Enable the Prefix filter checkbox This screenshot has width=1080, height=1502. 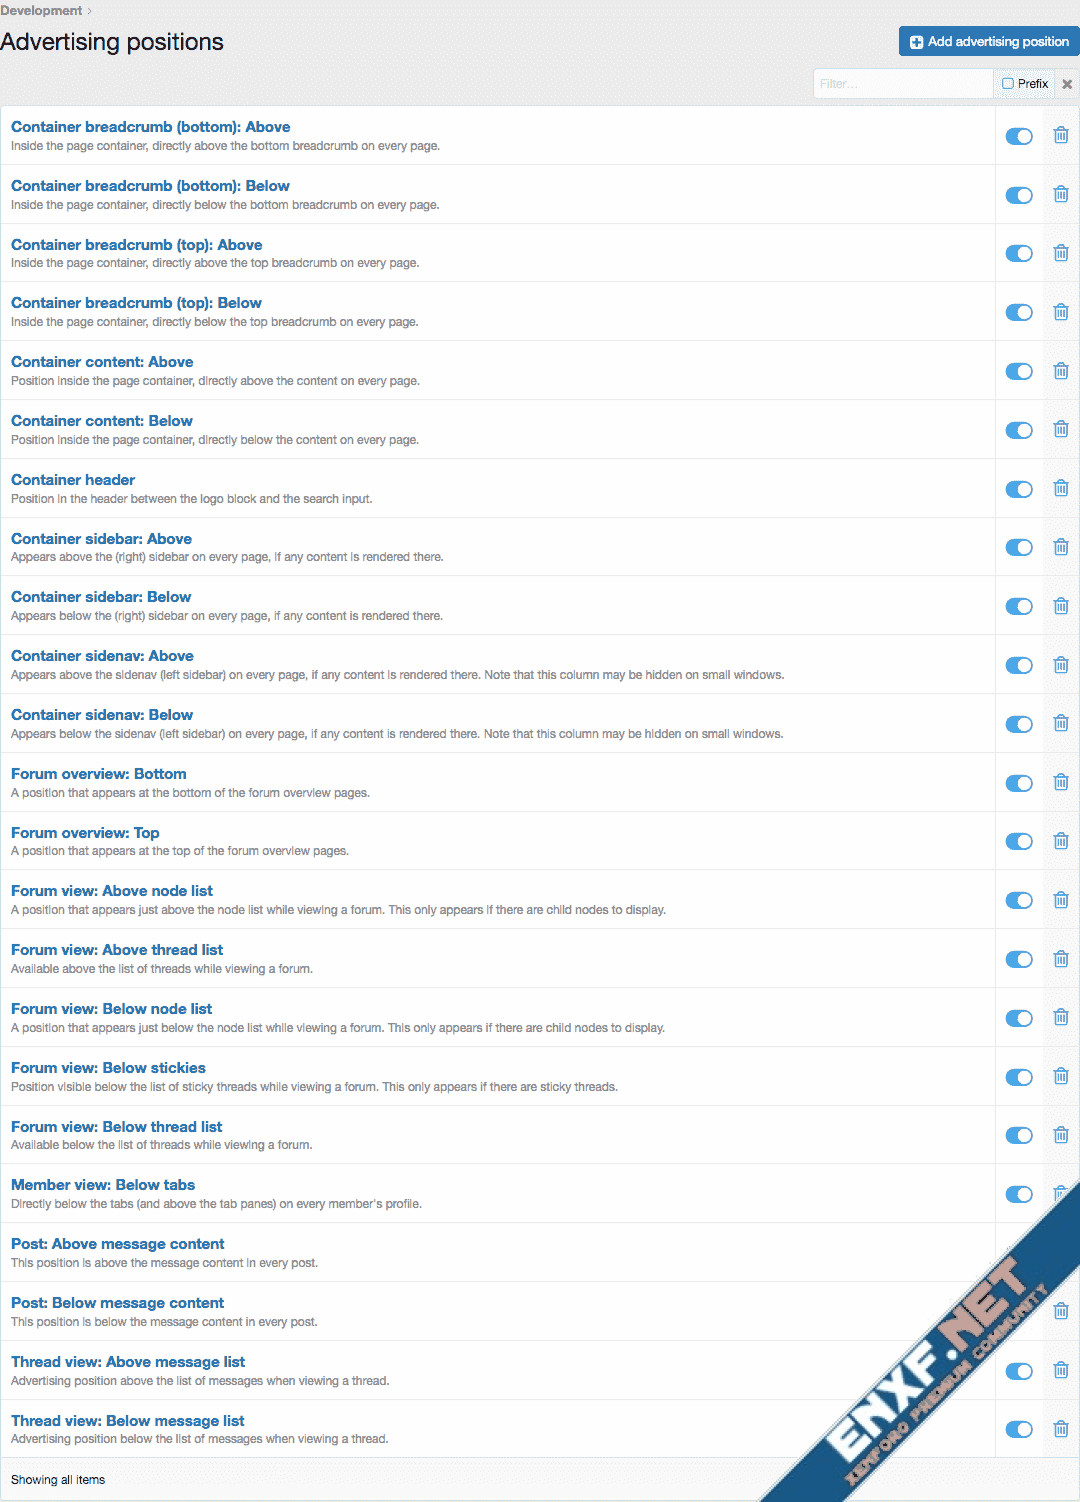coord(1008,84)
